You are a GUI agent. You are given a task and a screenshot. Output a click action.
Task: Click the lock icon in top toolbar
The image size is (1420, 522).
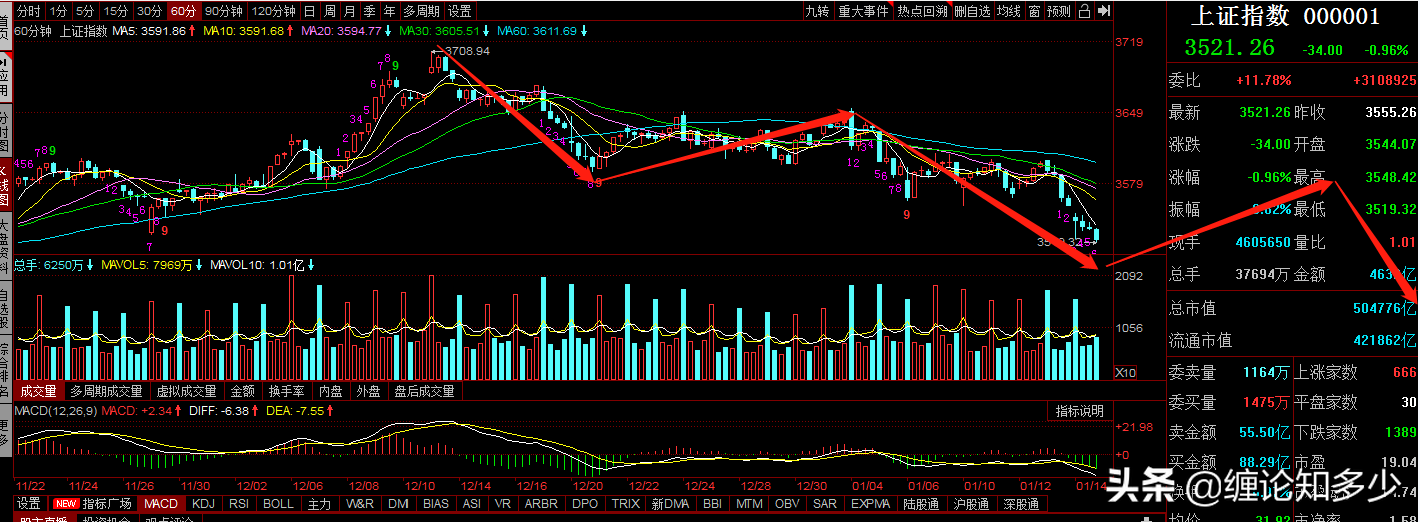click(x=1083, y=11)
